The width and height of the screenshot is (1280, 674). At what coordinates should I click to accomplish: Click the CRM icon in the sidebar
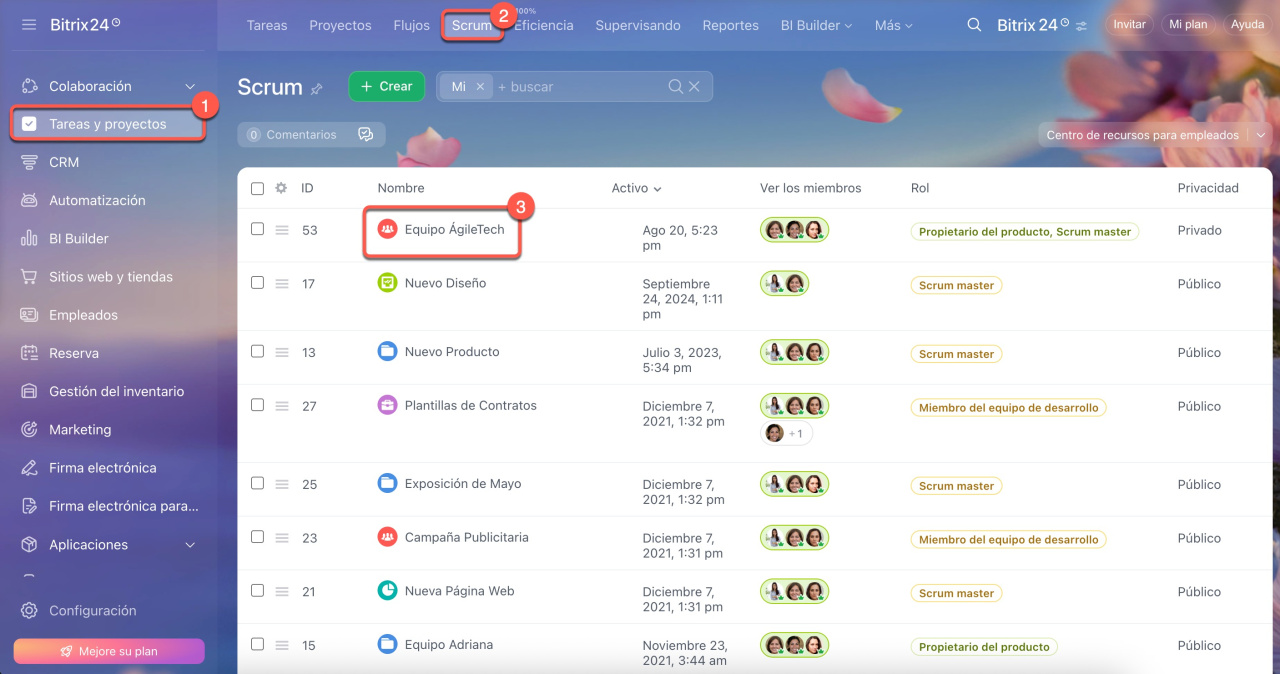coord(30,162)
